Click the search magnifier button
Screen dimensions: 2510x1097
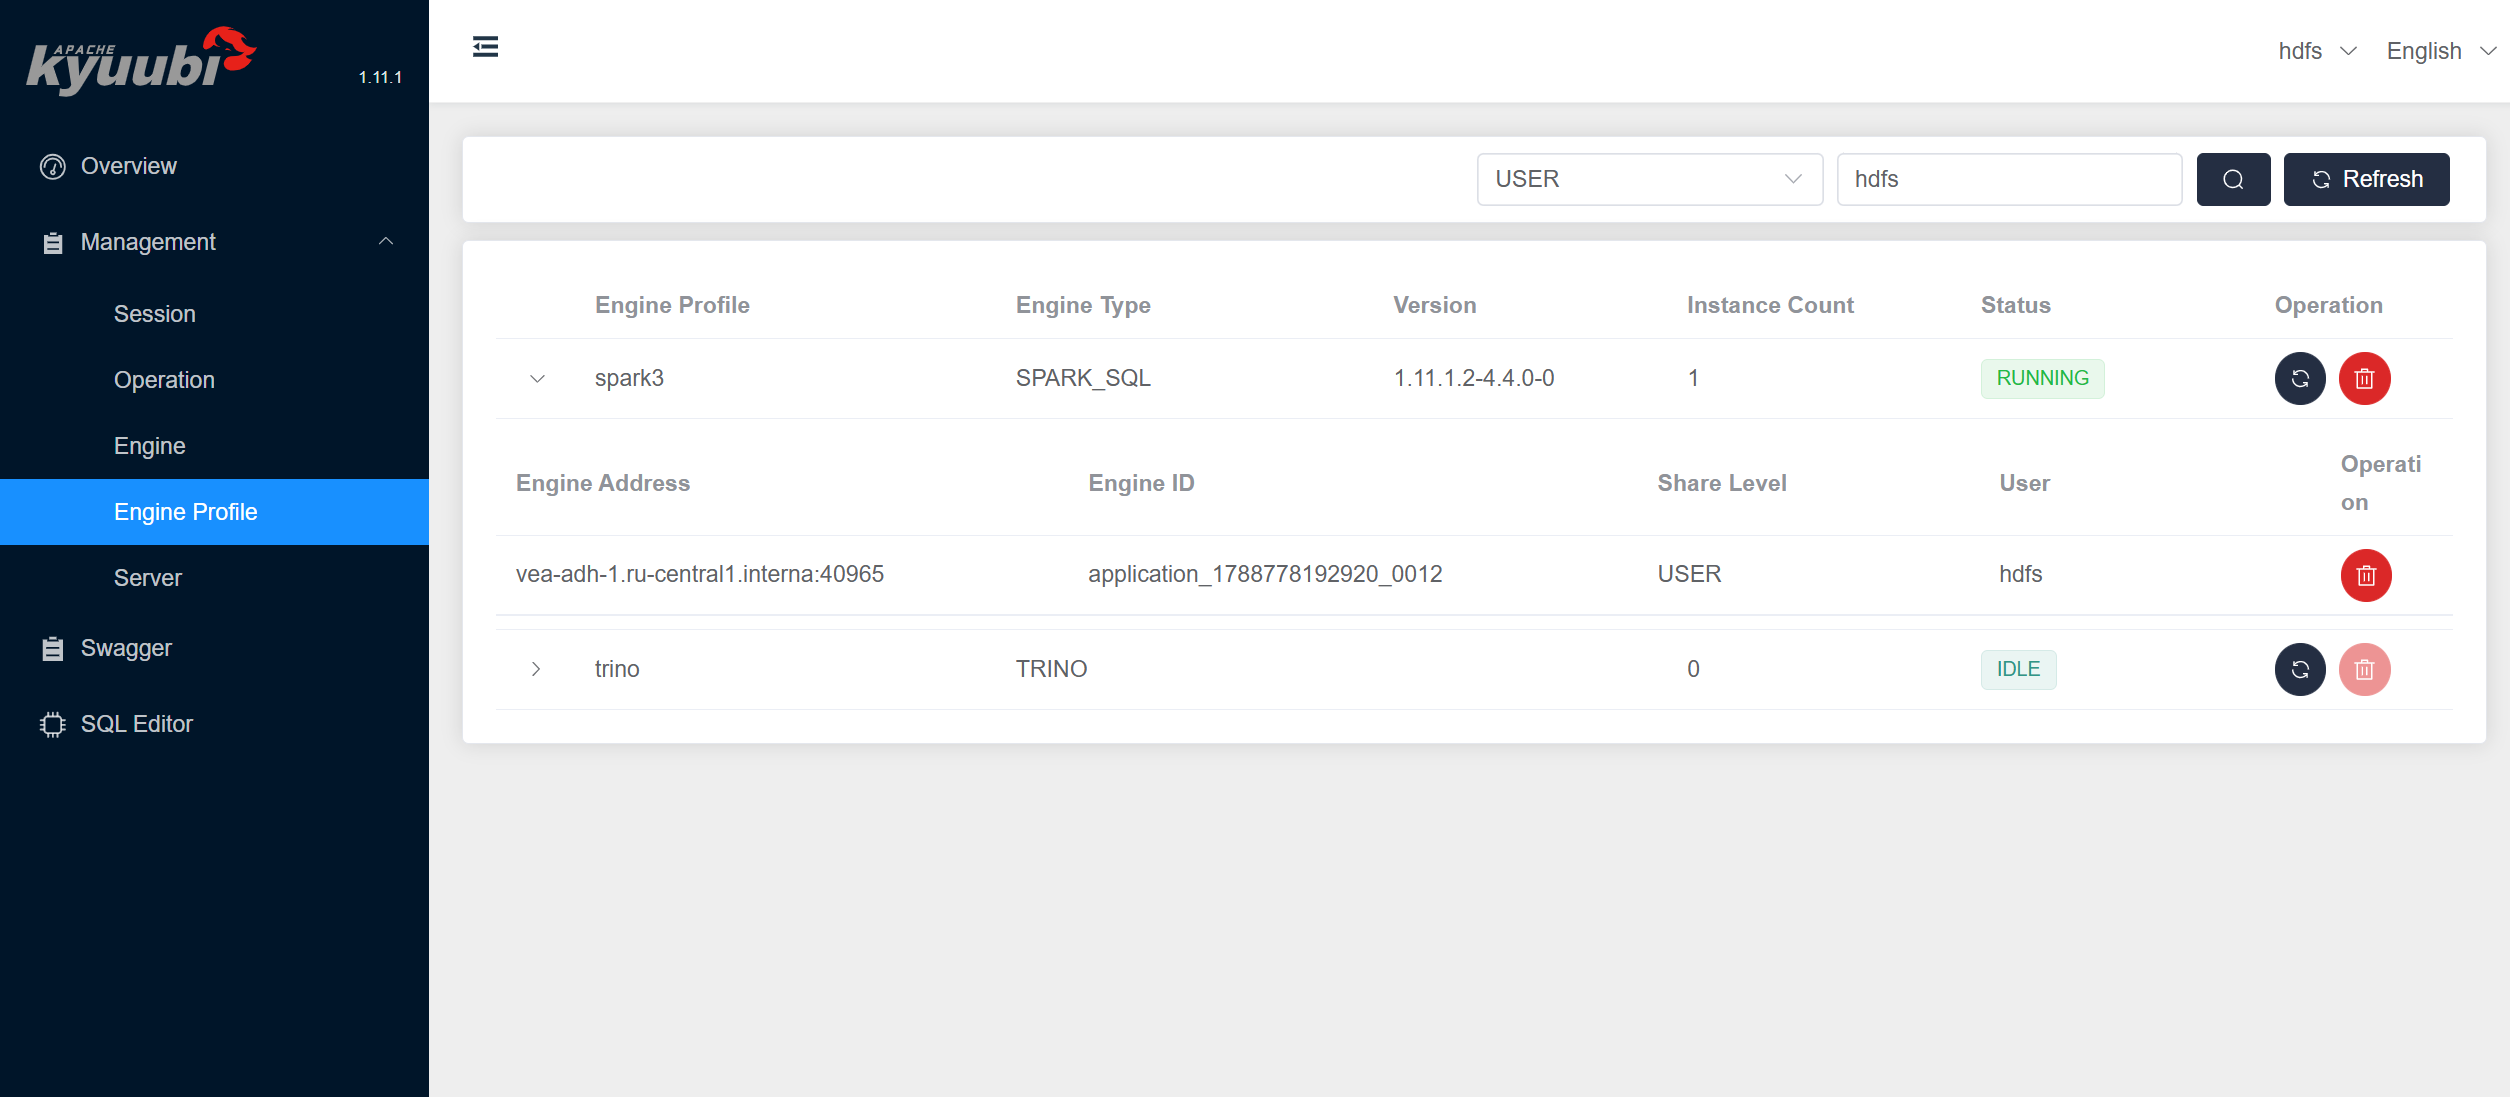[2233, 179]
